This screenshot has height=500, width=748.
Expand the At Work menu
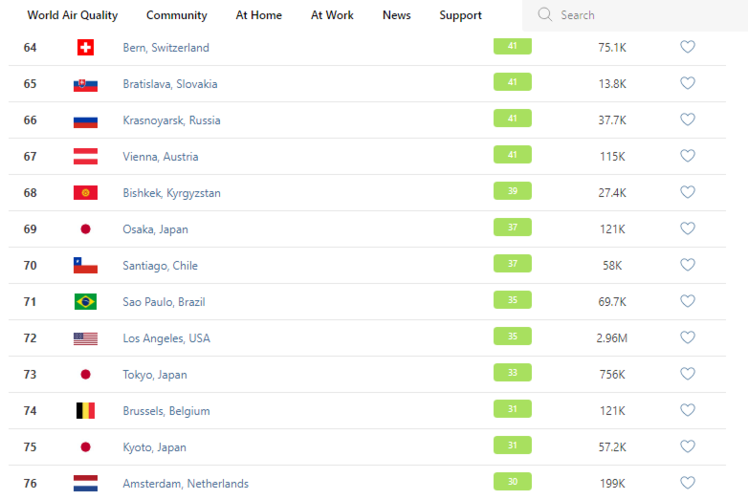coord(332,15)
